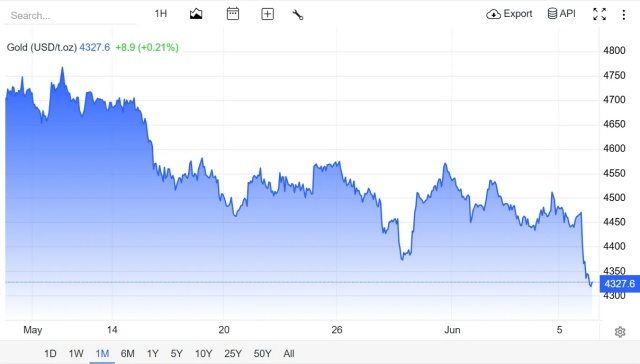Open the wrench tools icon
The width and height of the screenshot is (640, 364).
(x=298, y=15)
